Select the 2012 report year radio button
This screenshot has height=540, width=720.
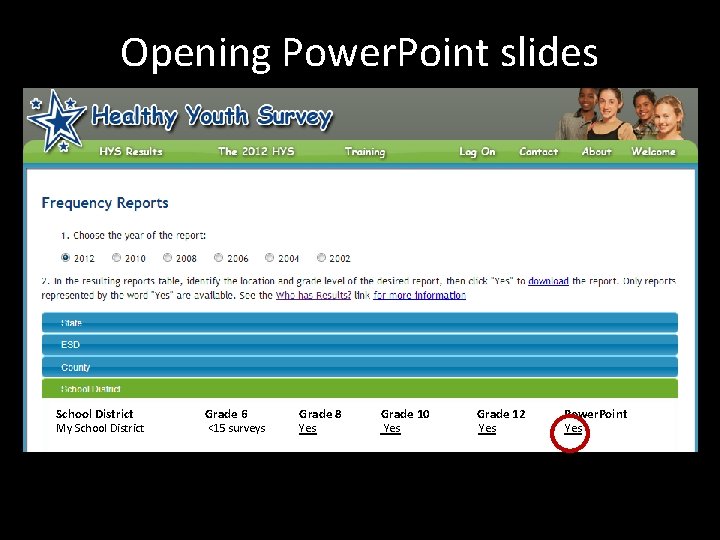(x=66, y=258)
